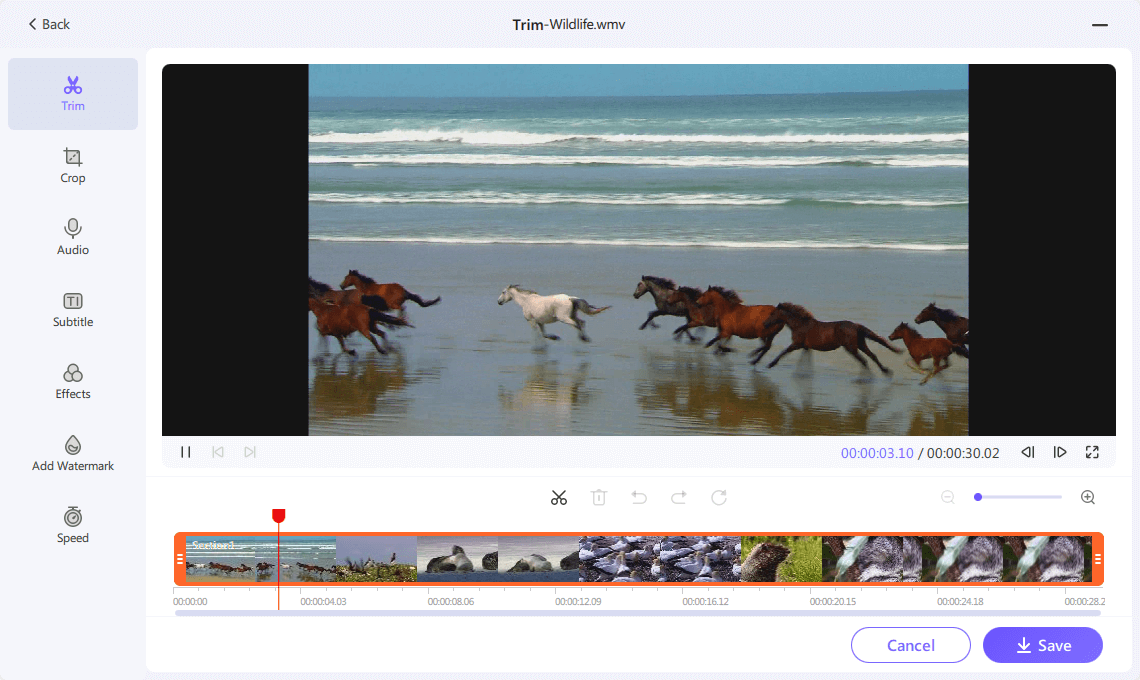This screenshot has height=680, width=1140.
Task: Open the Speed settings
Action: [x=73, y=526]
